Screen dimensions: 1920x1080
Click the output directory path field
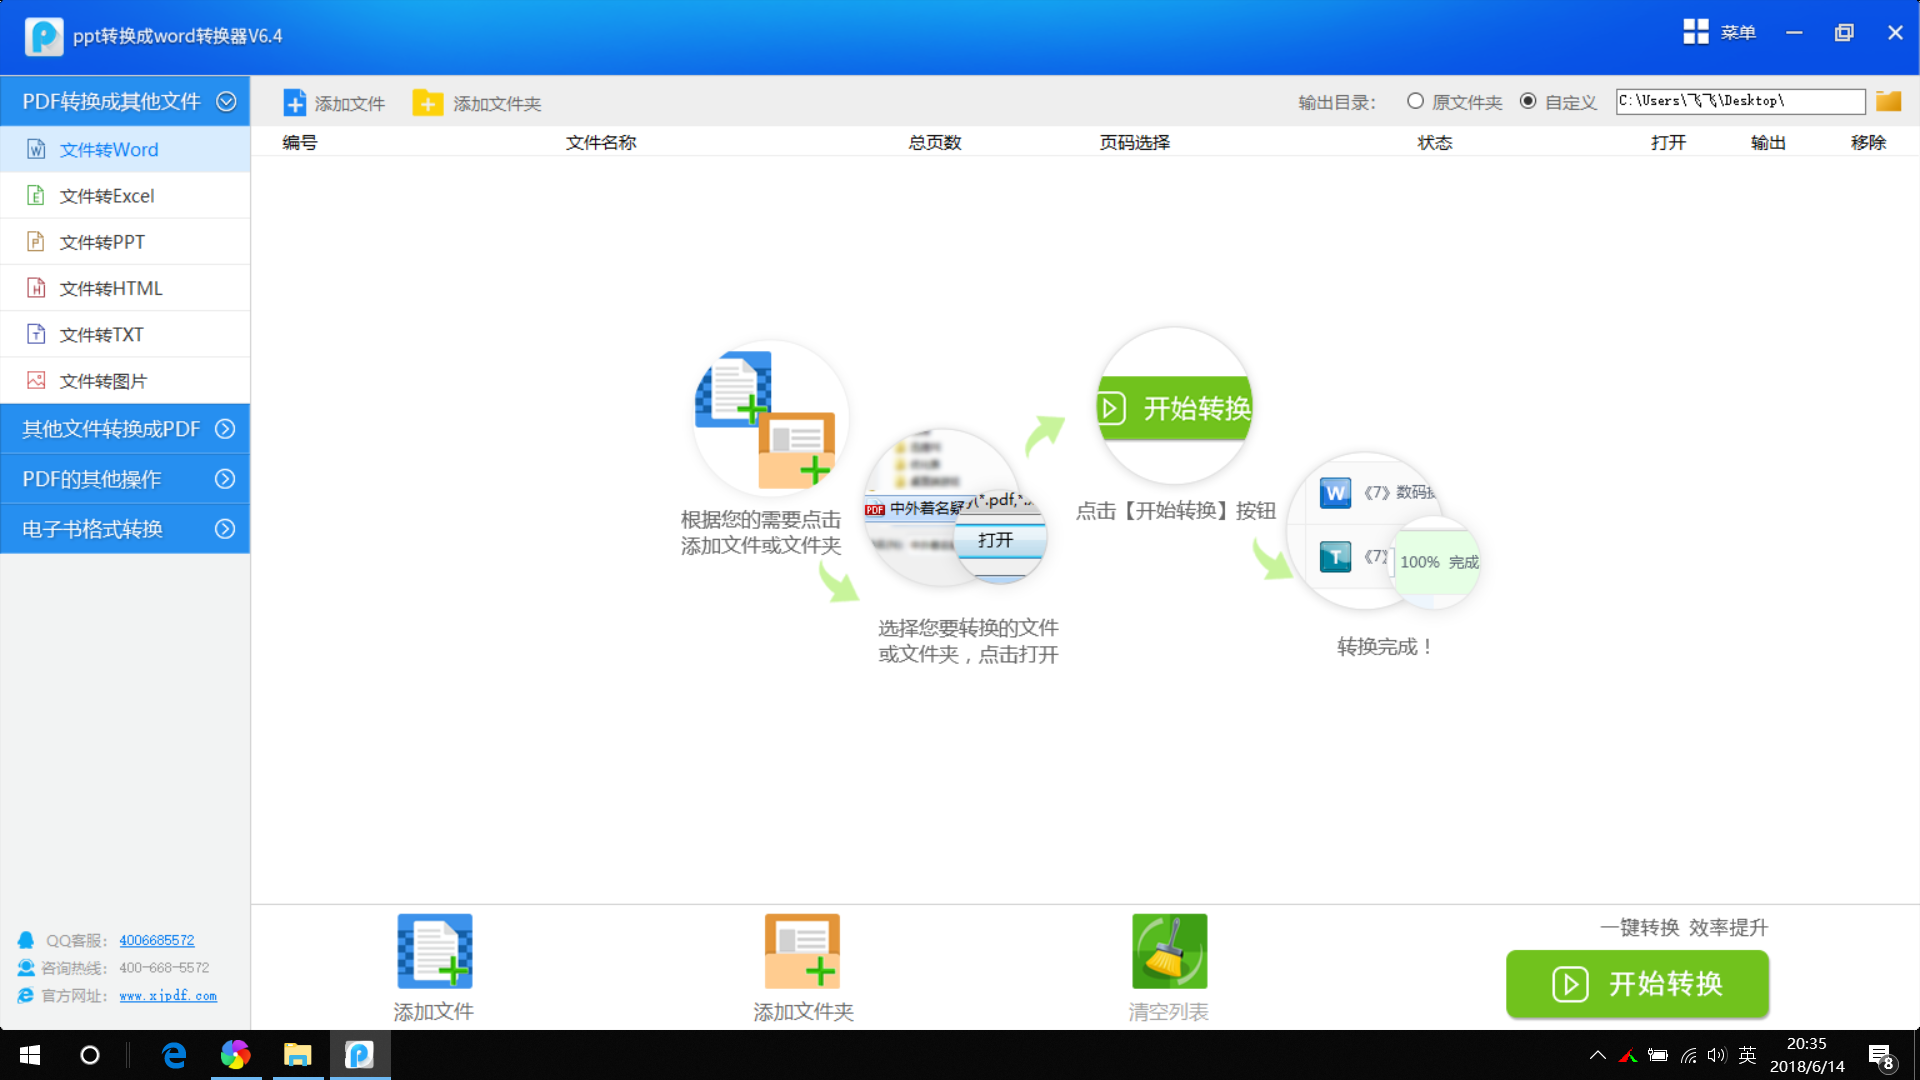(x=1739, y=101)
